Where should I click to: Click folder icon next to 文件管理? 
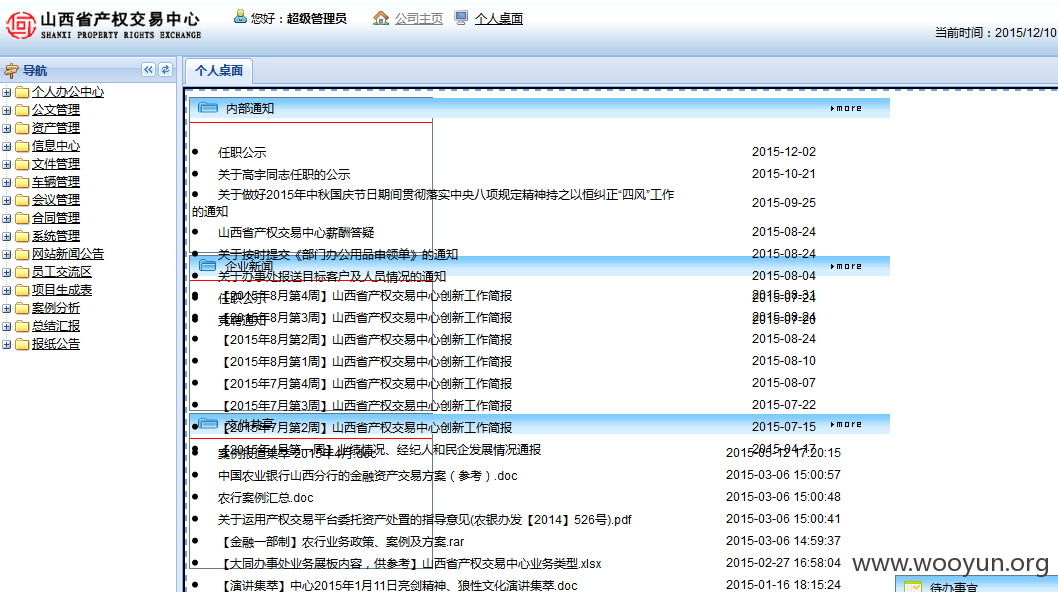22,164
